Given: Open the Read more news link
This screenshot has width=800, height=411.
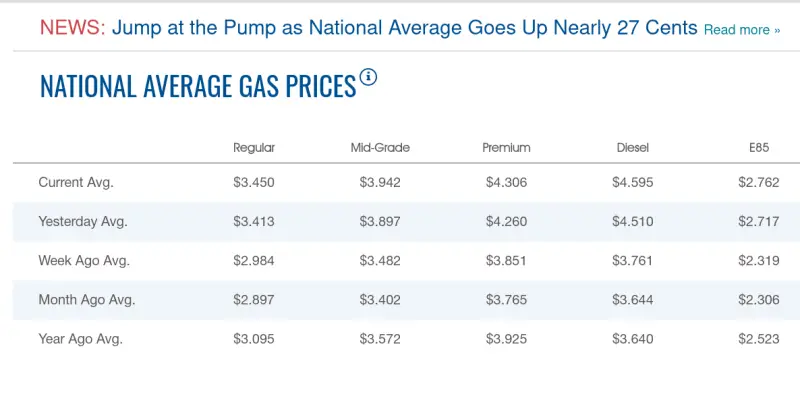Looking at the screenshot, I should click(741, 30).
